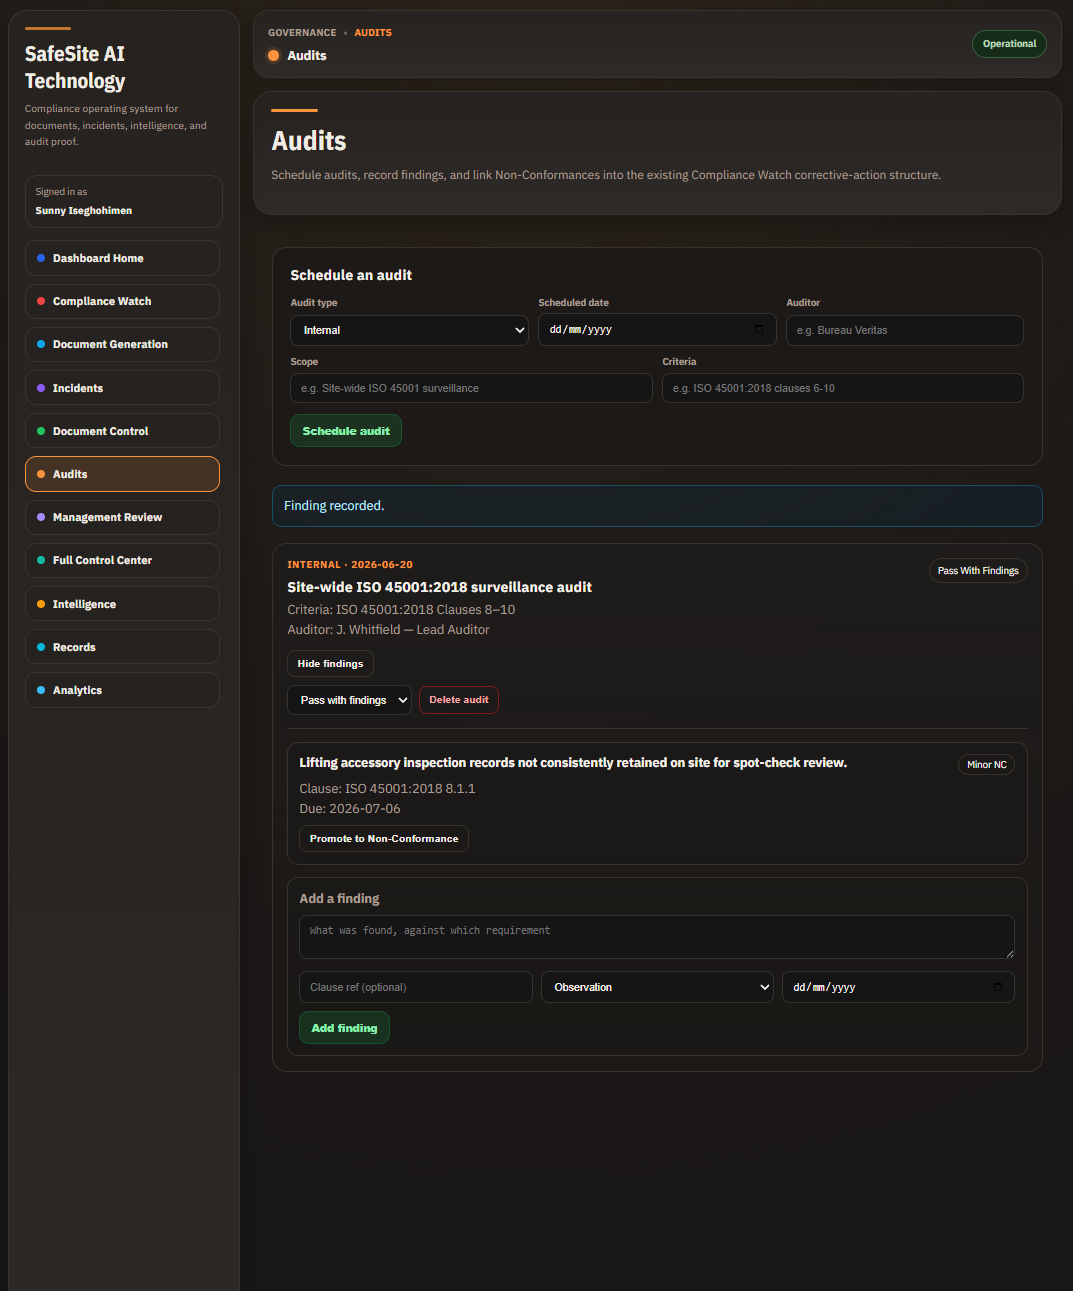Click the Schedule audit button
Viewport: 1073px width, 1291px height.
point(346,431)
